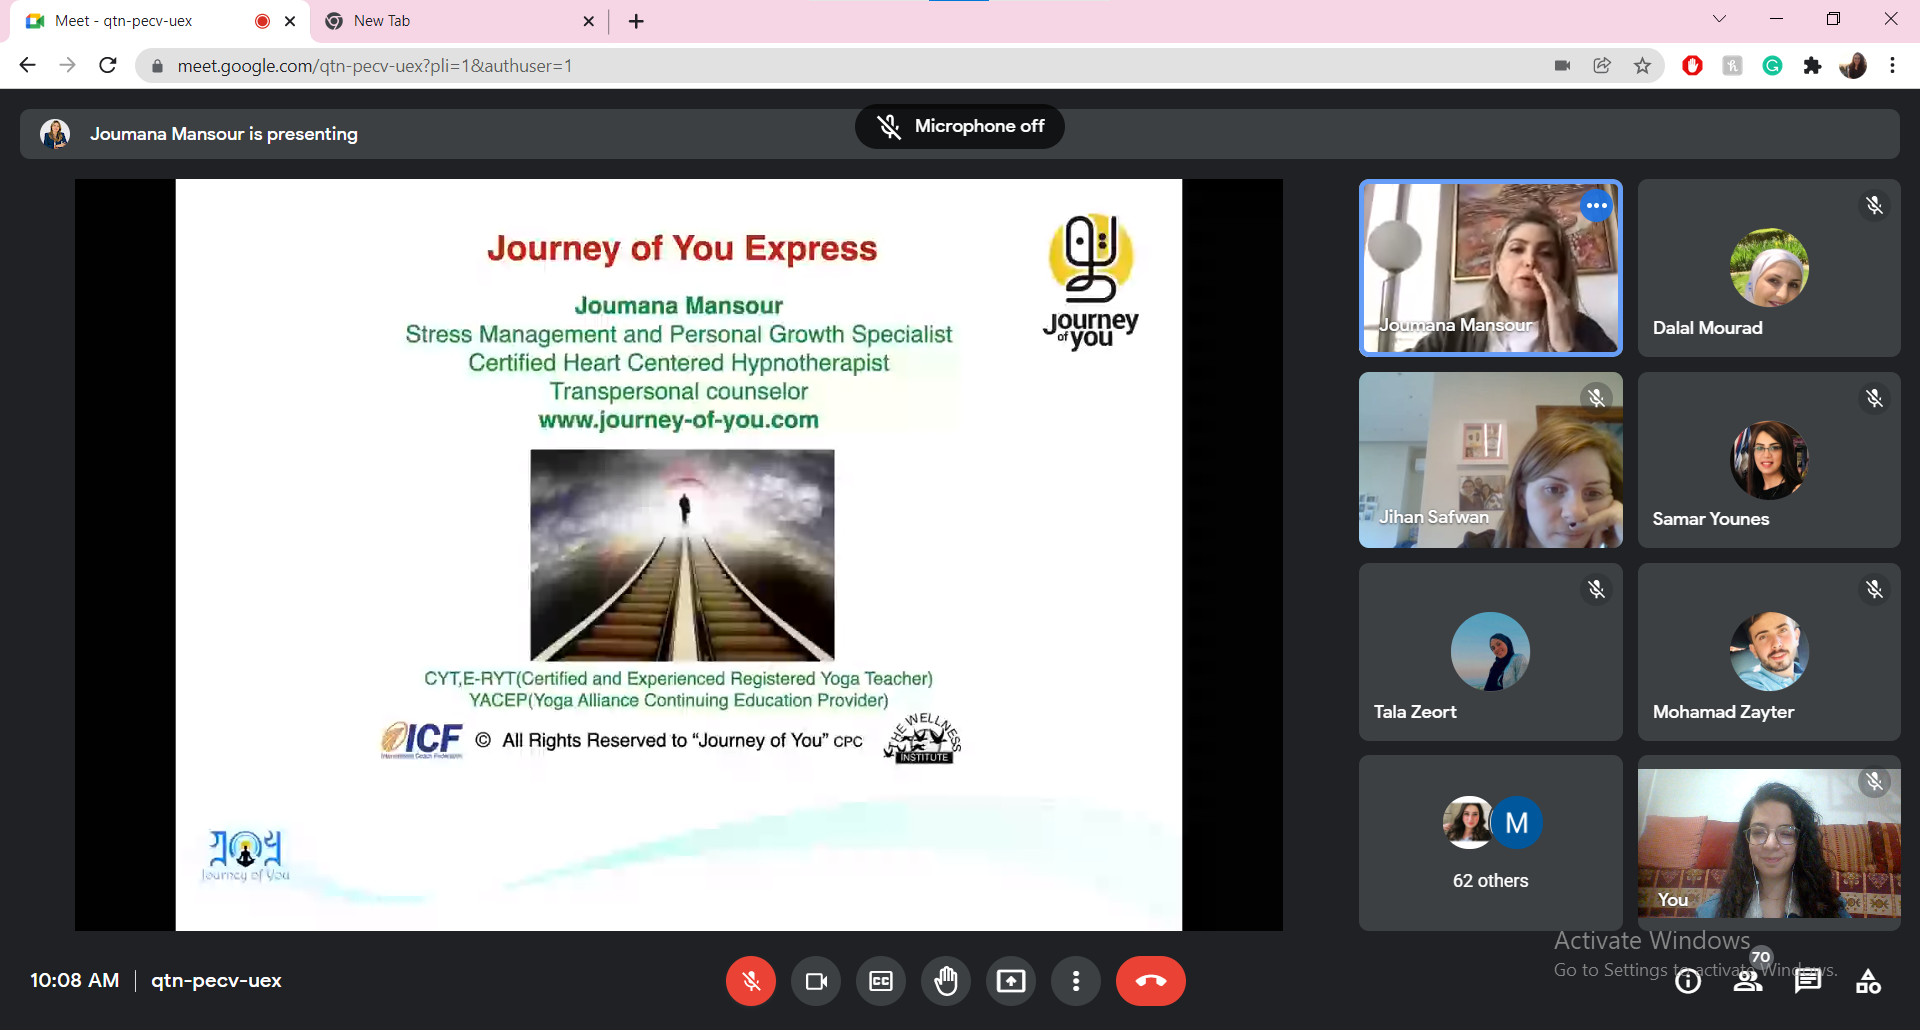This screenshot has width=1920, height=1030.
Task: Close the New Tab browser tab
Action: pos(588,21)
